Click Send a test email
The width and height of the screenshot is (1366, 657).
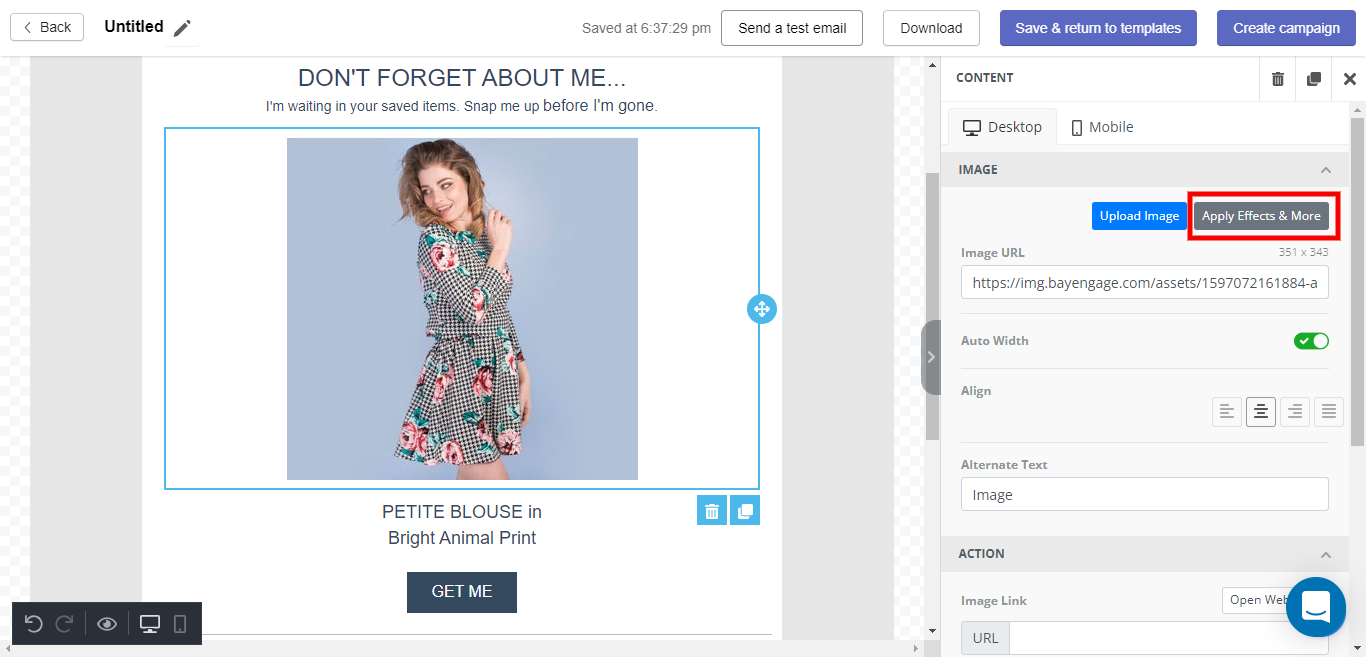[792, 28]
